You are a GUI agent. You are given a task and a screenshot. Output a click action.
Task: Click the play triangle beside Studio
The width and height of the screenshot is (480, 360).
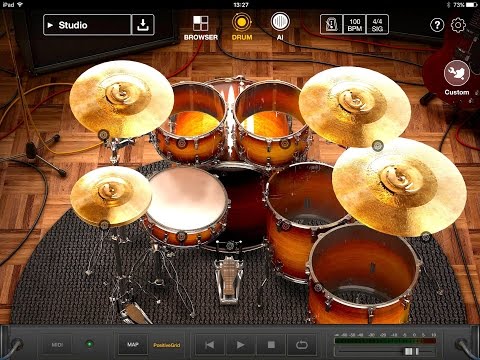pos(50,25)
